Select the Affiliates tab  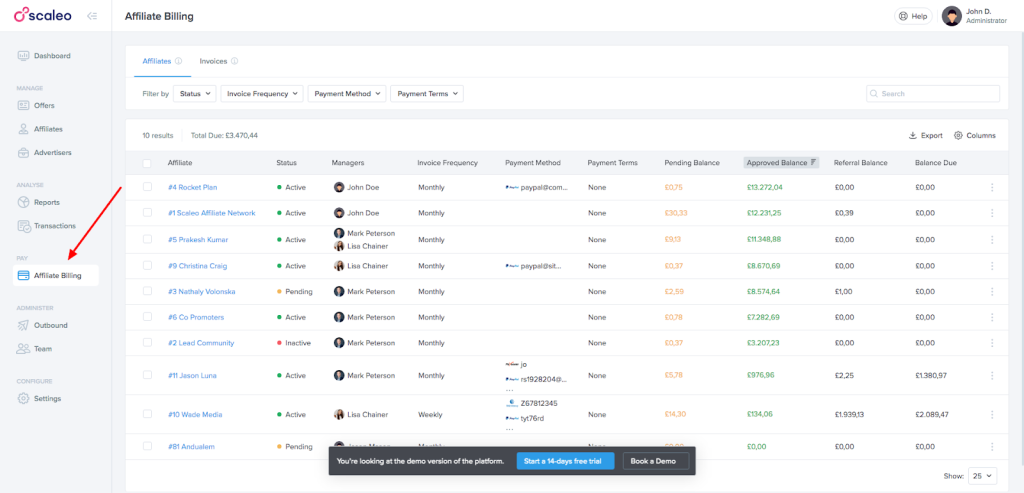coord(157,61)
